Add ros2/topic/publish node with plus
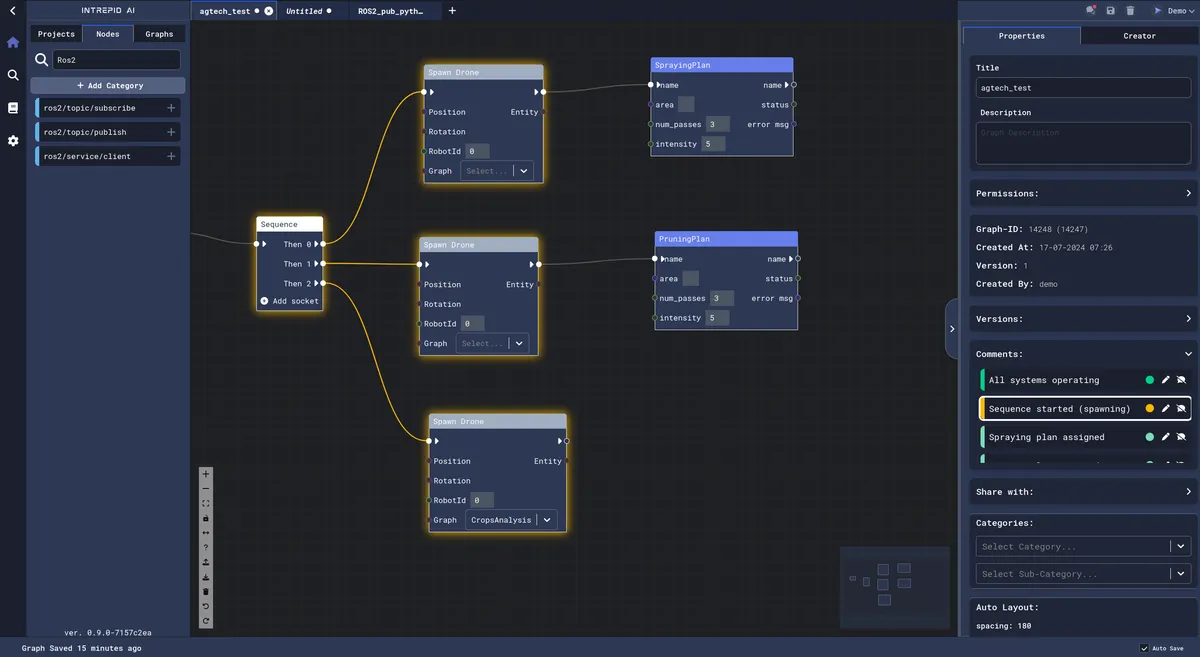 [x=171, y=132]
